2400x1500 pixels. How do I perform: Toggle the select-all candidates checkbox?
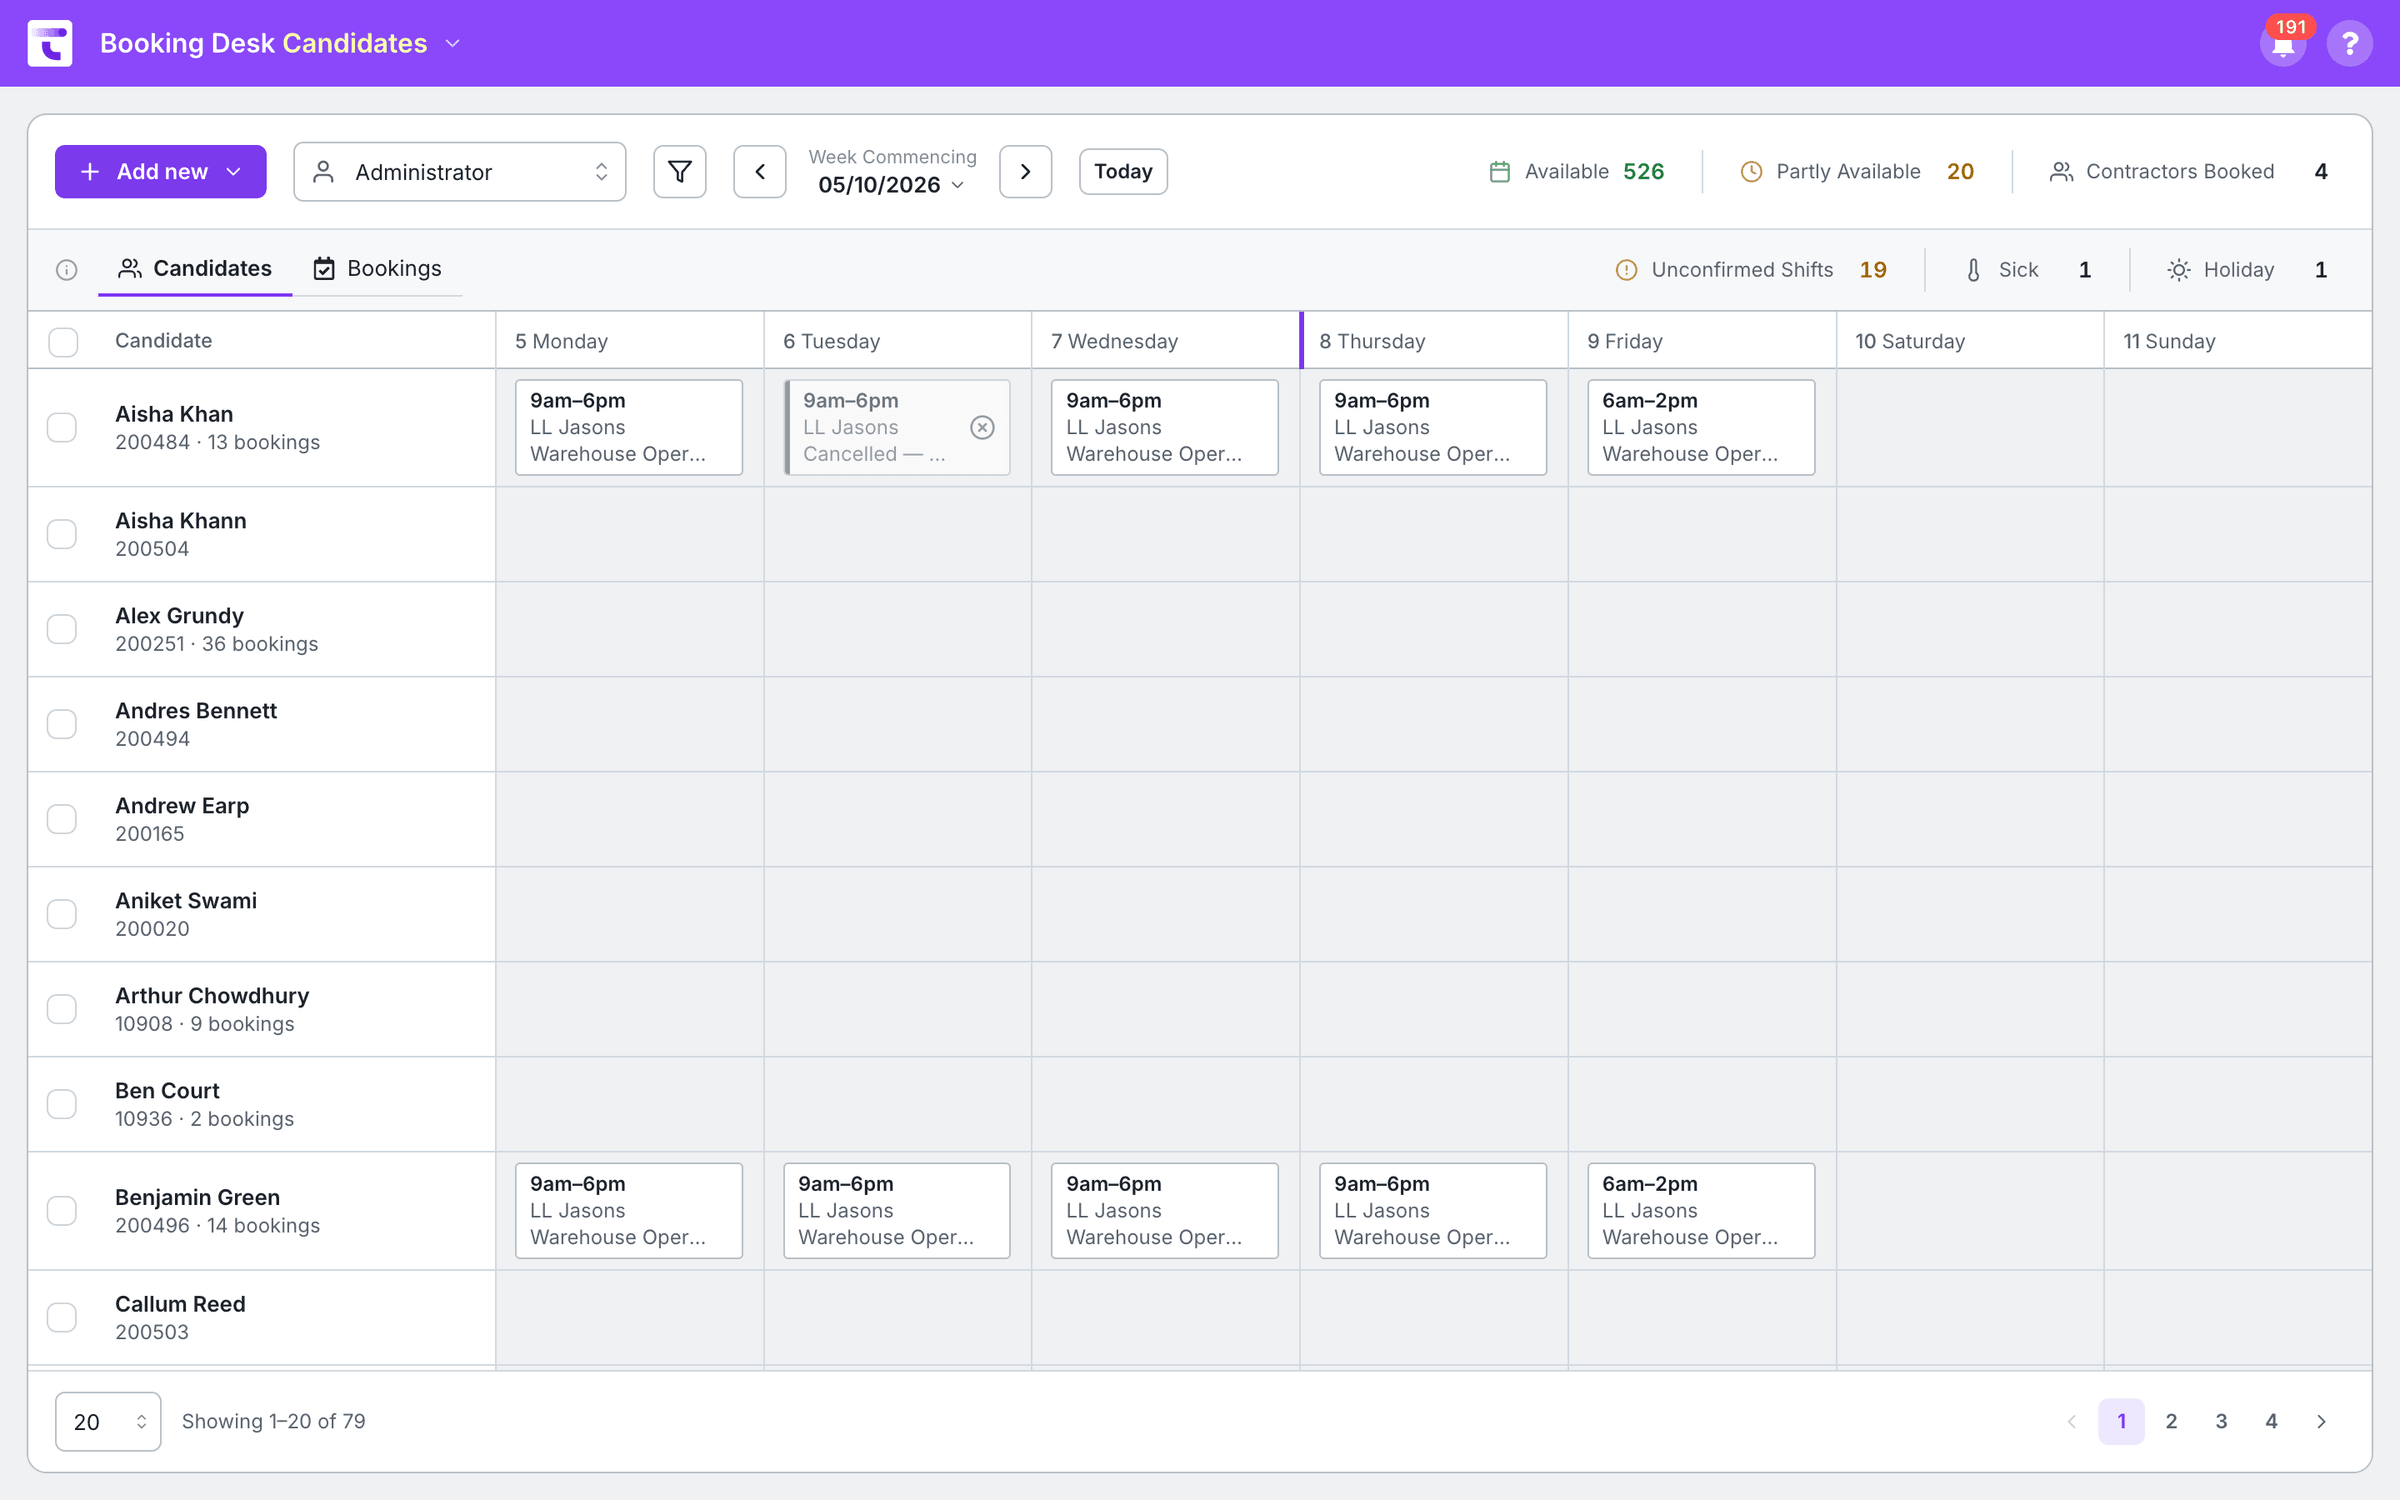click(63, 342)
